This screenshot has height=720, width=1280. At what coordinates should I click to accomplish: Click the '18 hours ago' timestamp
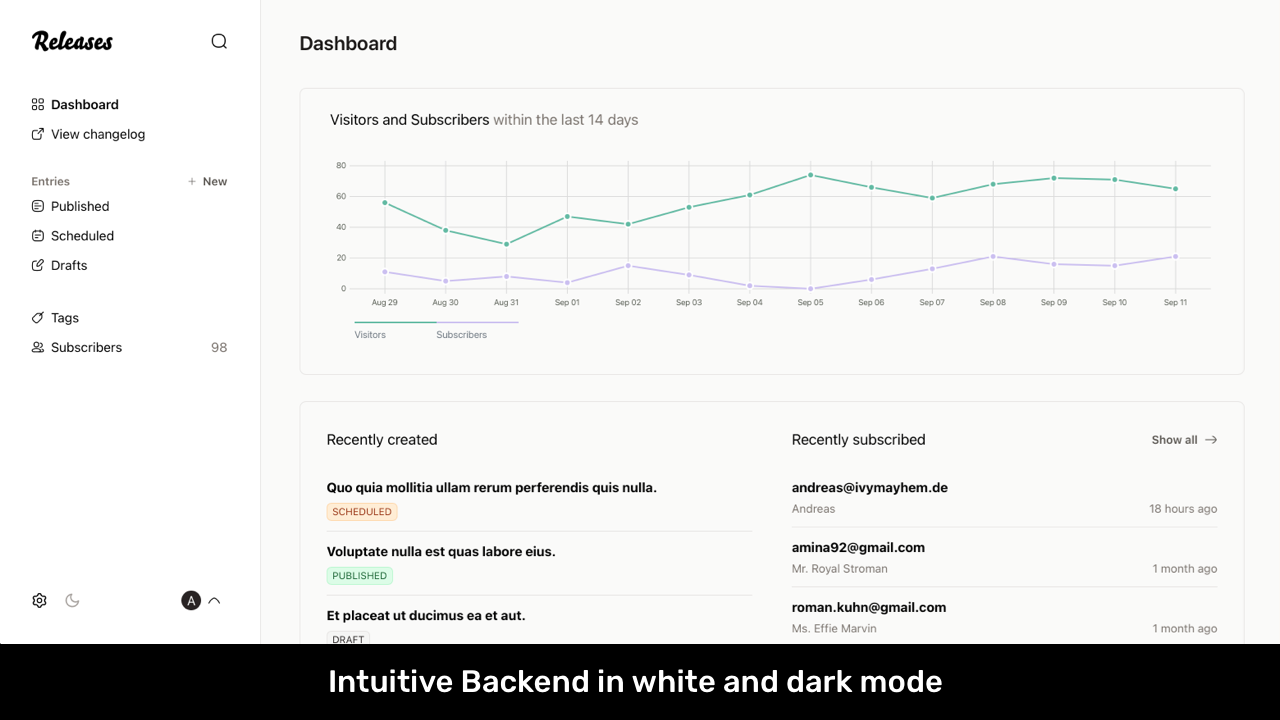click(x=1183, y=509)
